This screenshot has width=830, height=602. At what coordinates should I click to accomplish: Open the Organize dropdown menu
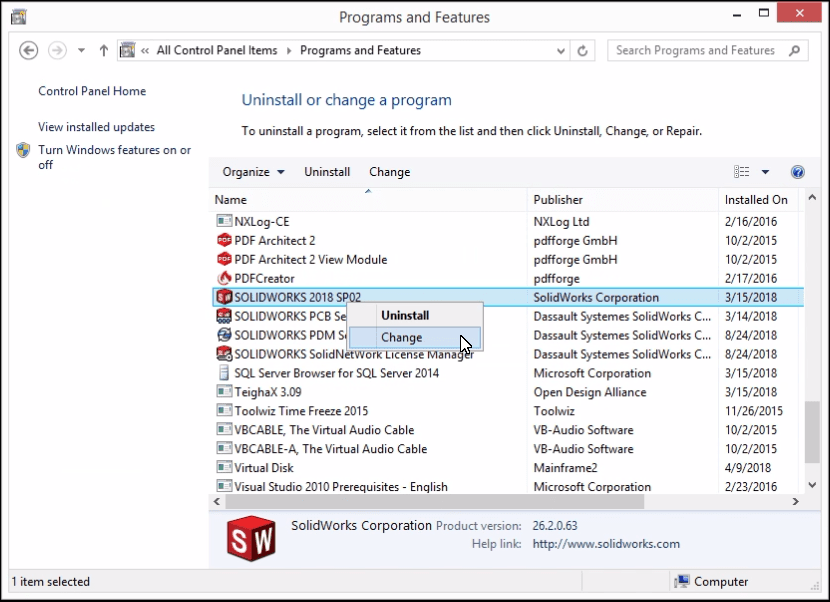[253, 172]
